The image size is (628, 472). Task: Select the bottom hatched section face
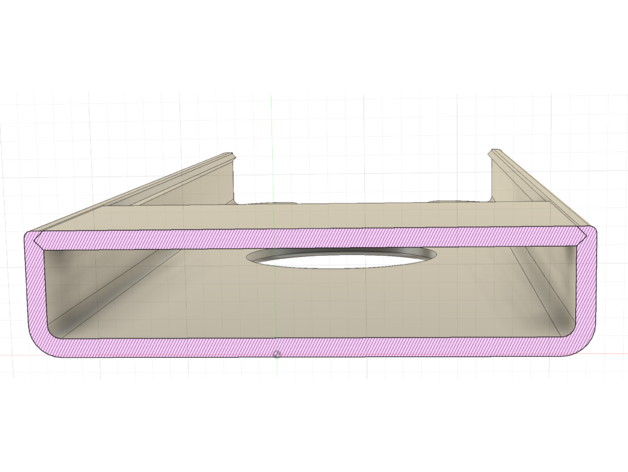point(300,347)
